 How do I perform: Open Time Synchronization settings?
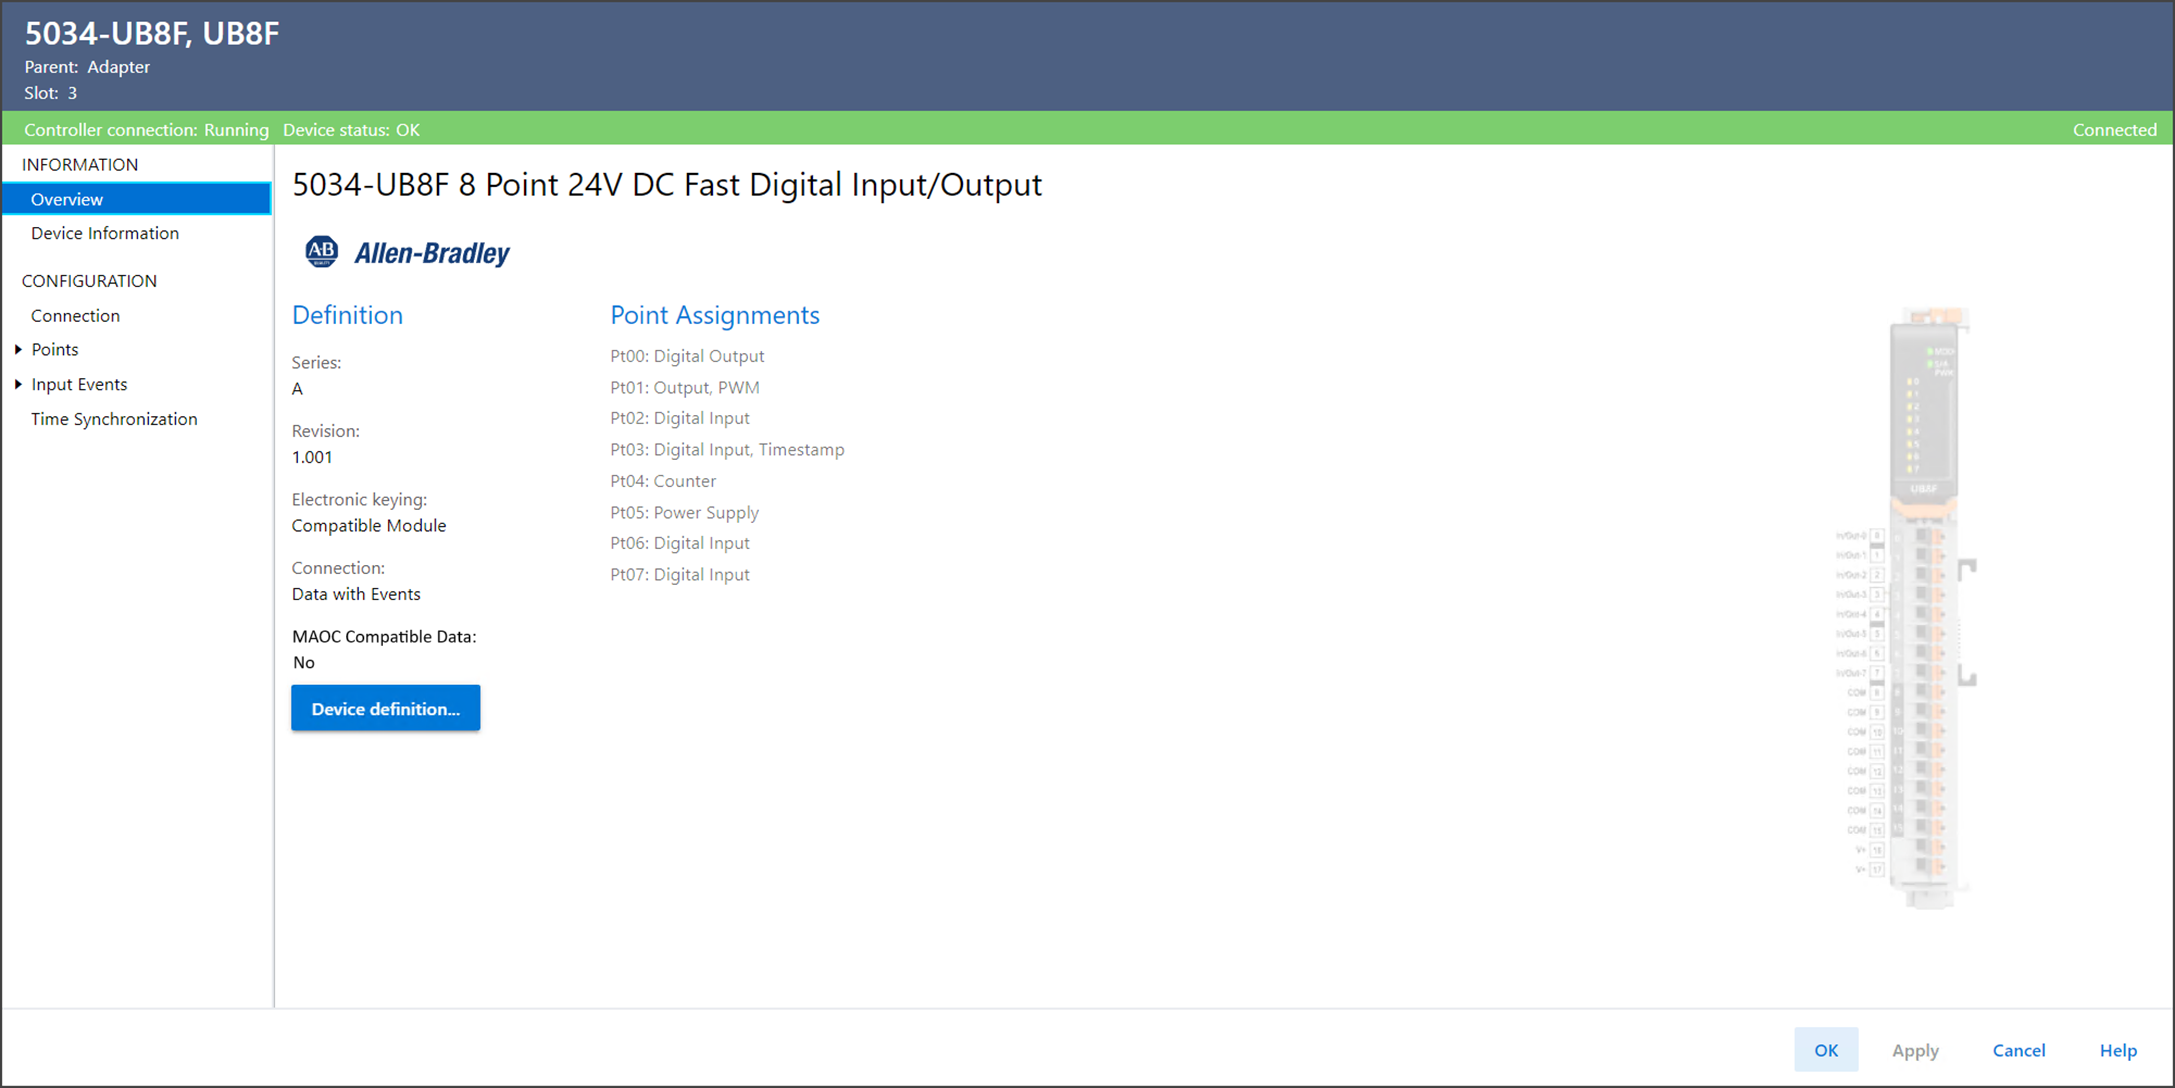pyautogui.click(x=114, y=419)
